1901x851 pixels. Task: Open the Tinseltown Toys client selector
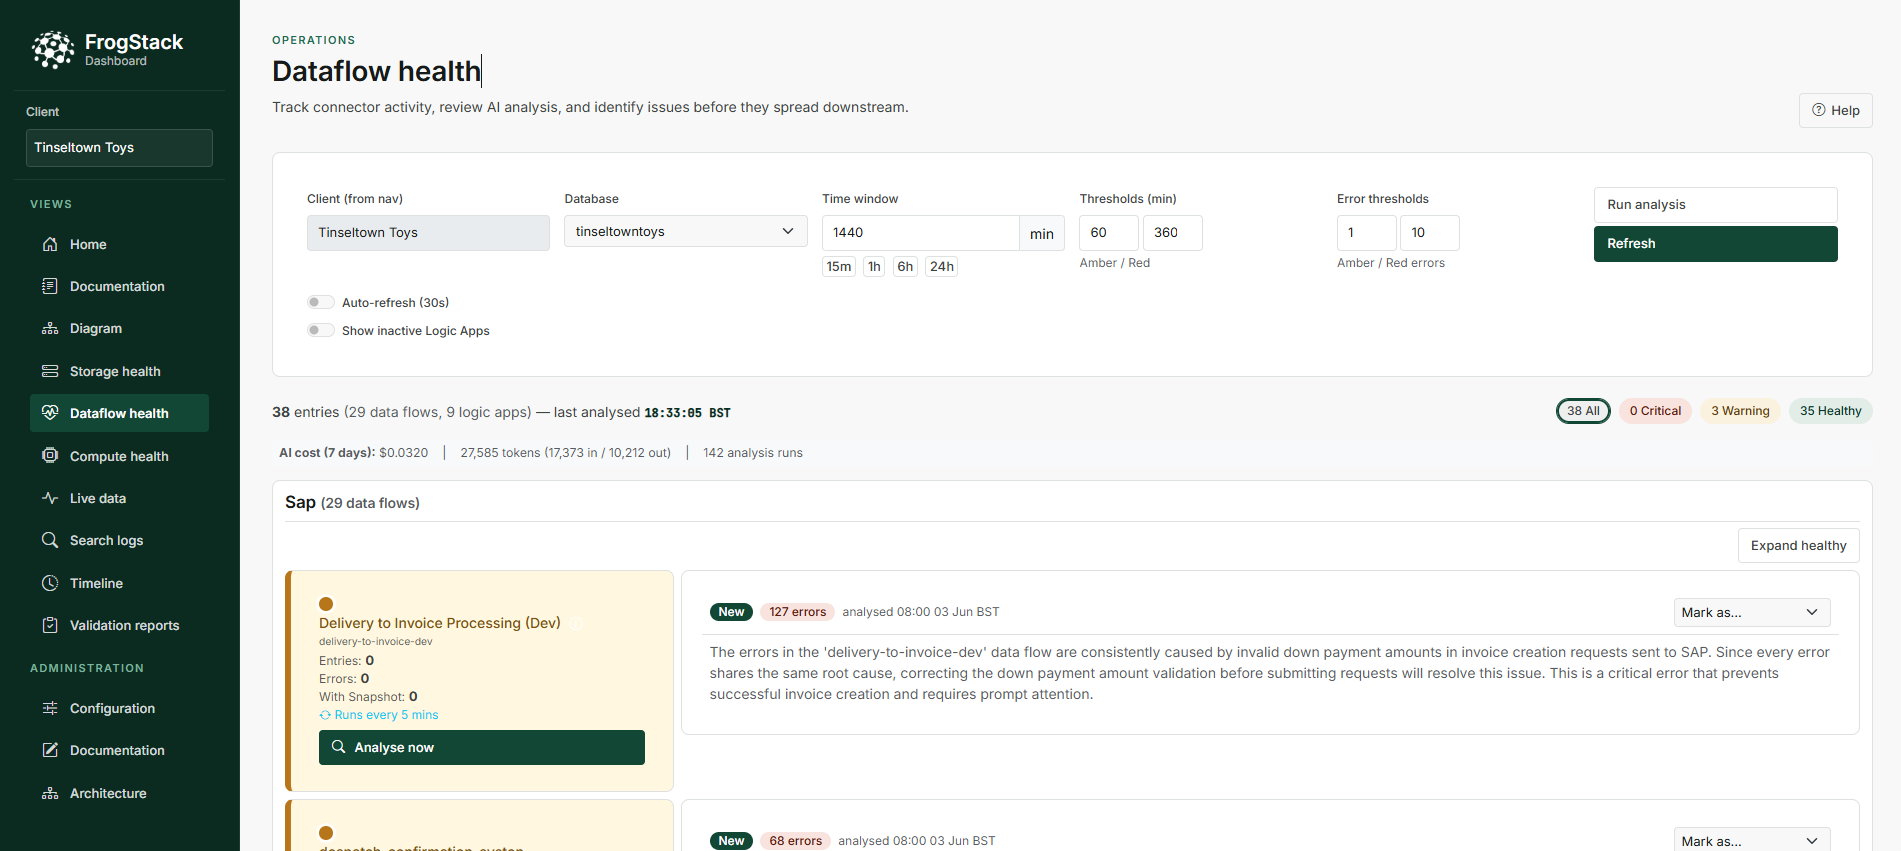pos(119,148)
